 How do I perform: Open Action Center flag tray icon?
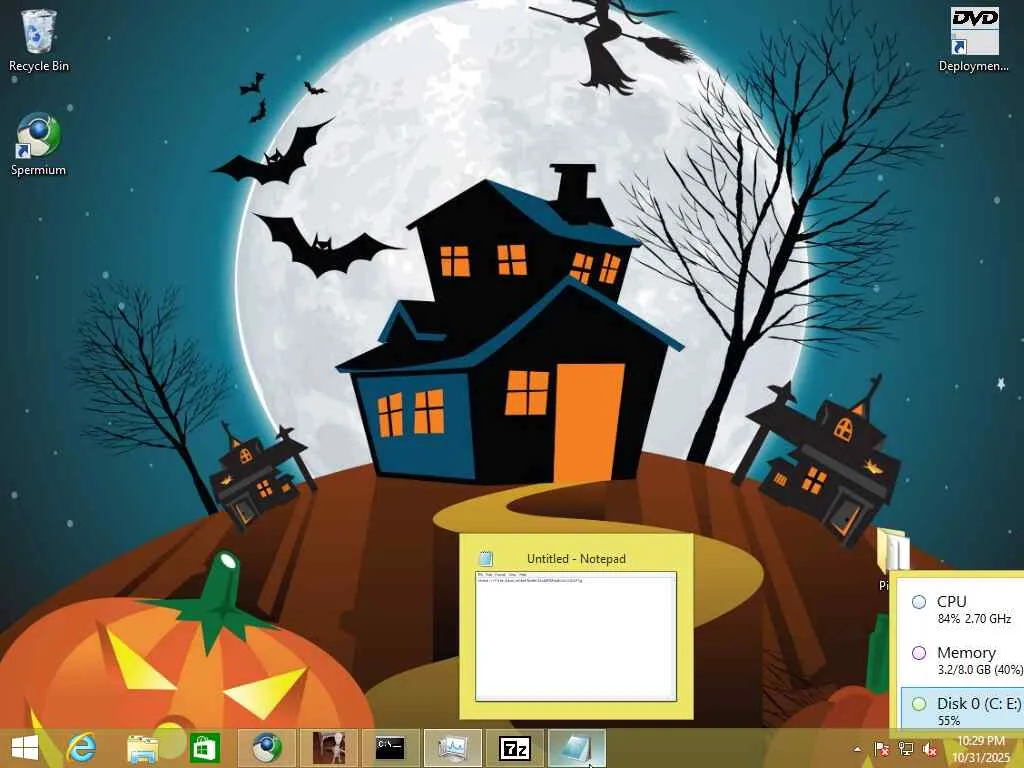pos(881,749)
